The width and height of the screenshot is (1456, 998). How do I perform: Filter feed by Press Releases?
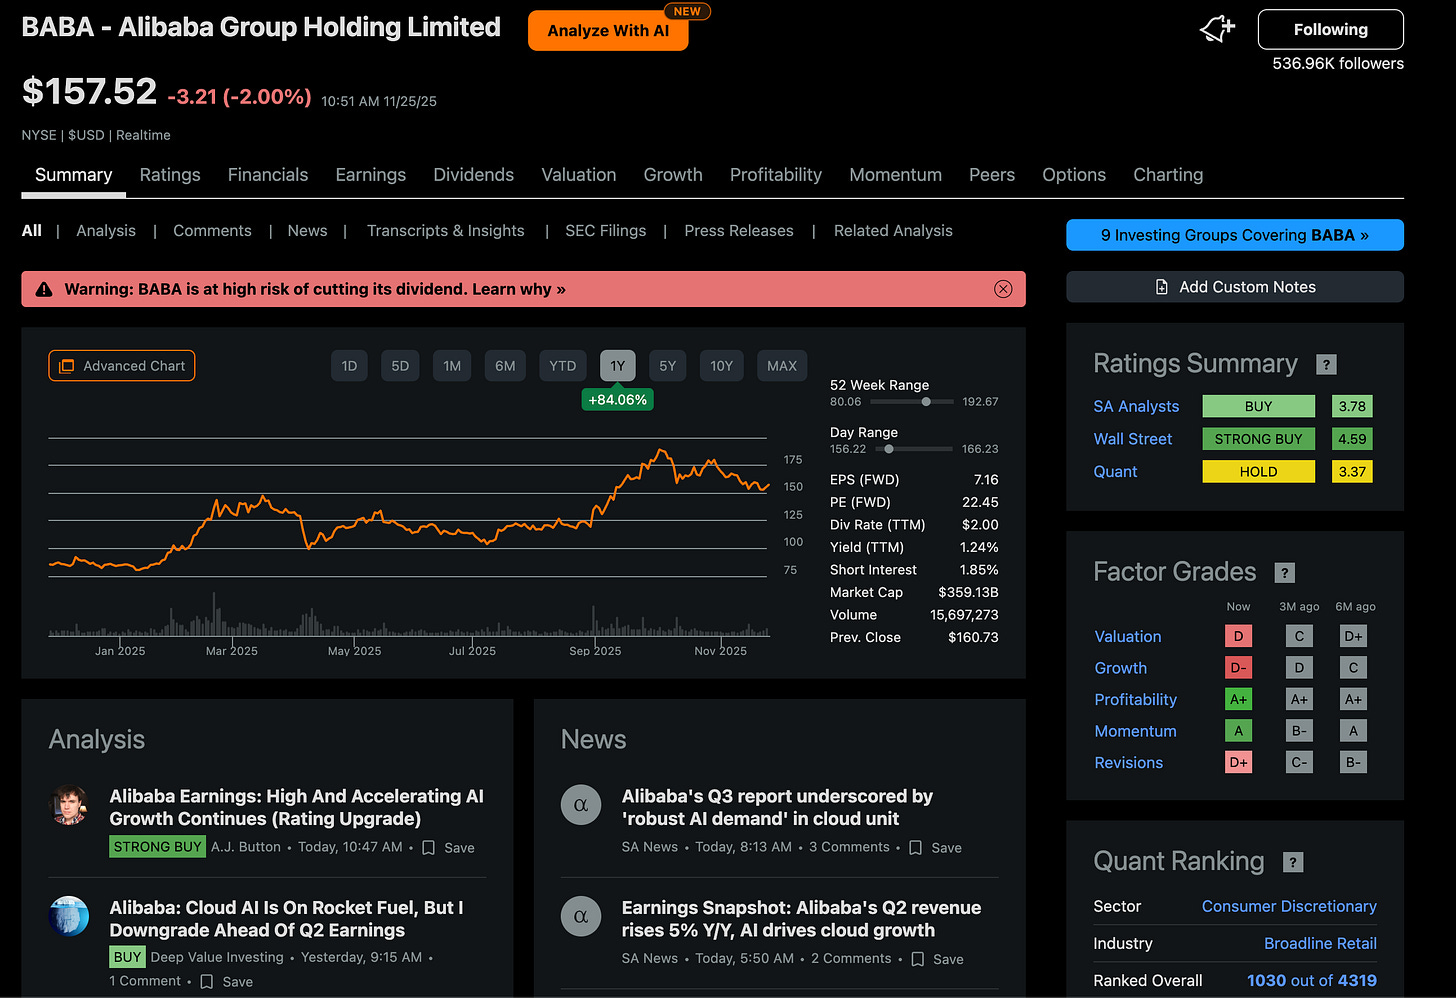pyautogui.click(x=739, y=231)
